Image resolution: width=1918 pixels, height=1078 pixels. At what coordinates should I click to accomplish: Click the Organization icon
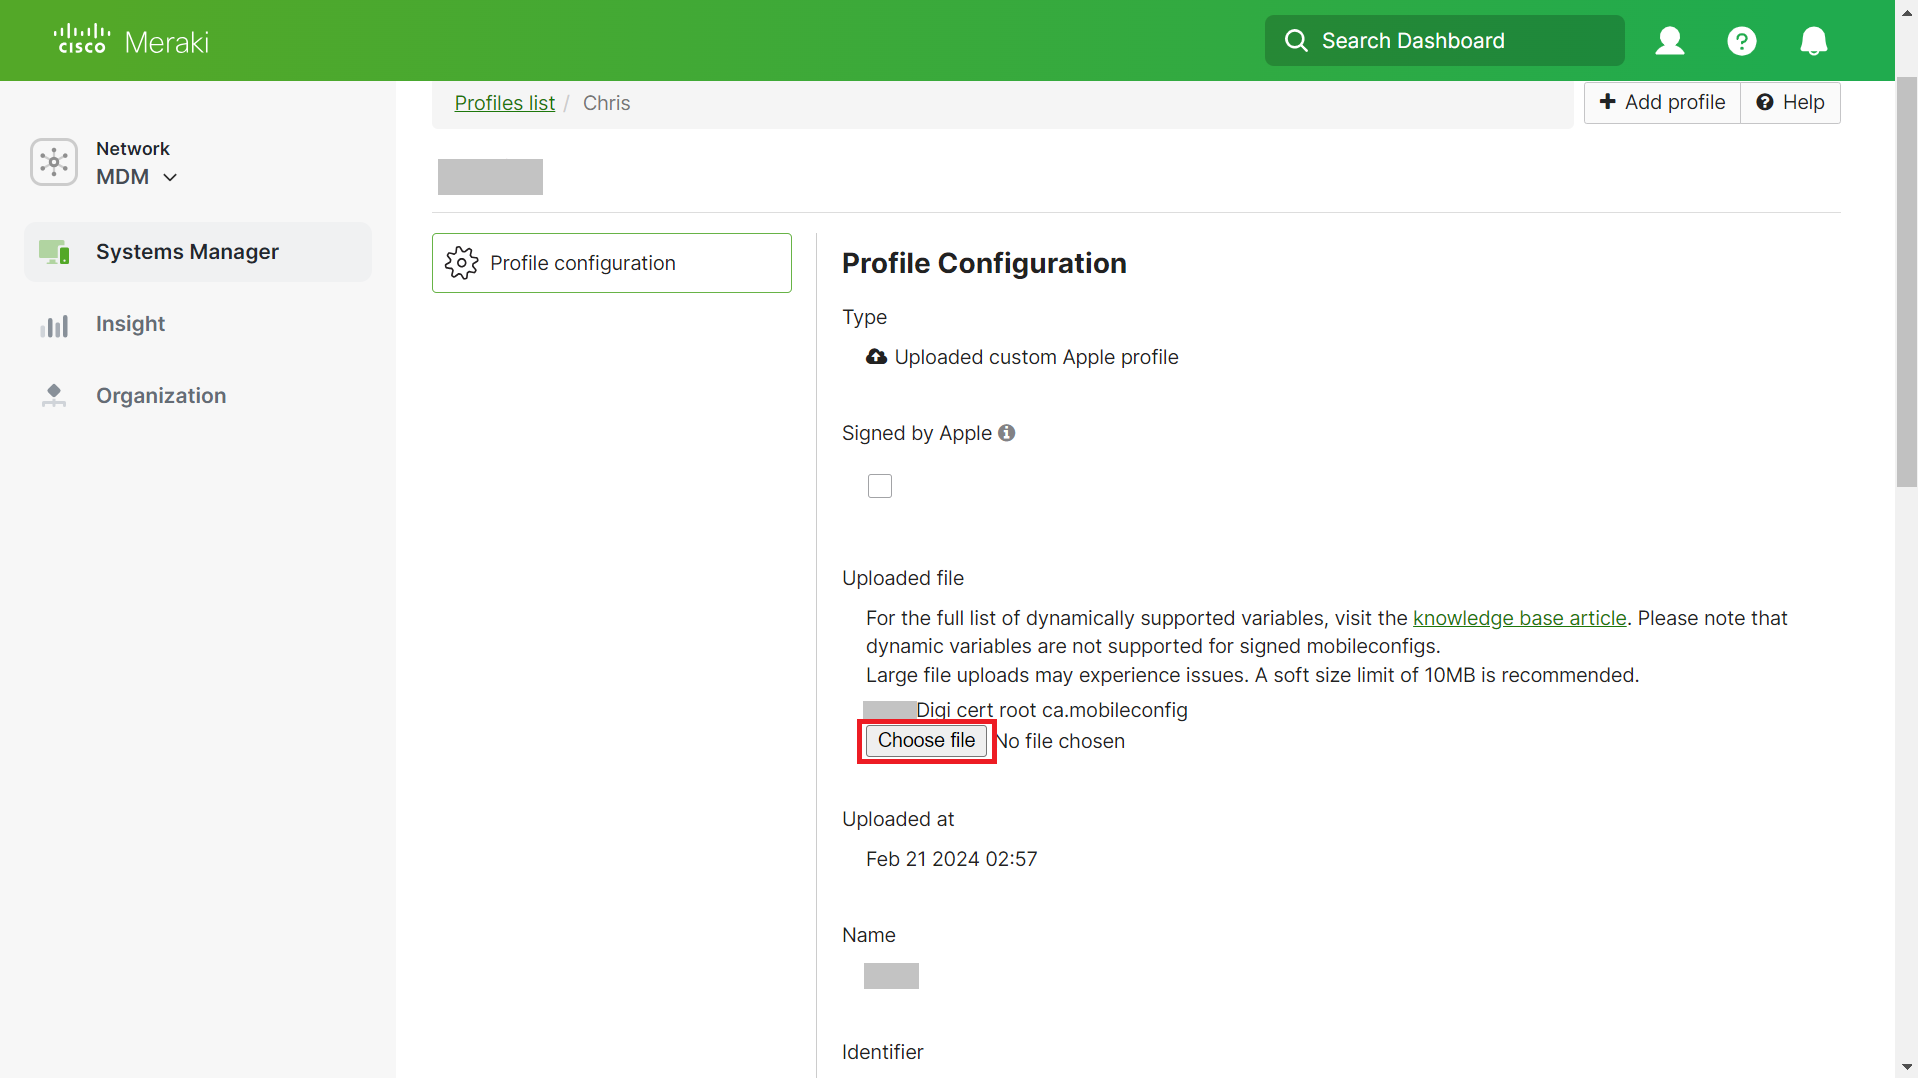[x=54, y=396]
